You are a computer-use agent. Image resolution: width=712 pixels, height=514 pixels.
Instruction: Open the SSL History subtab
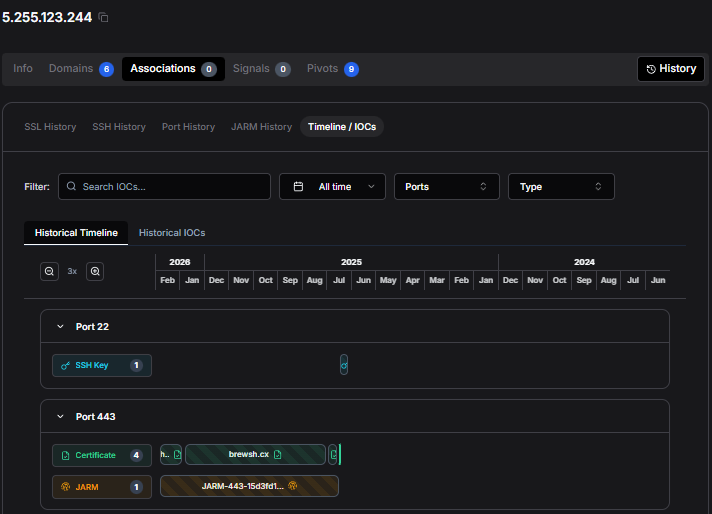coord(50,127)
